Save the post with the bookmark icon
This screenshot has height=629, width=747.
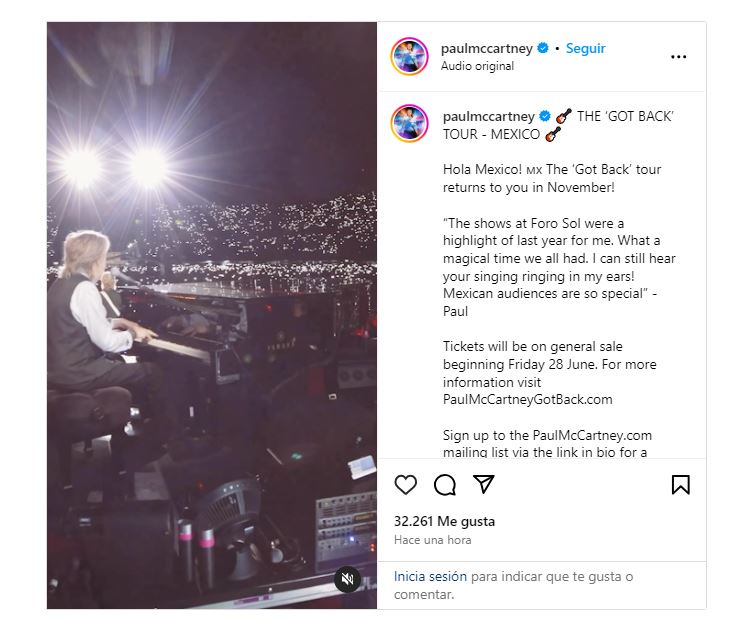click(x=680, y=485)
